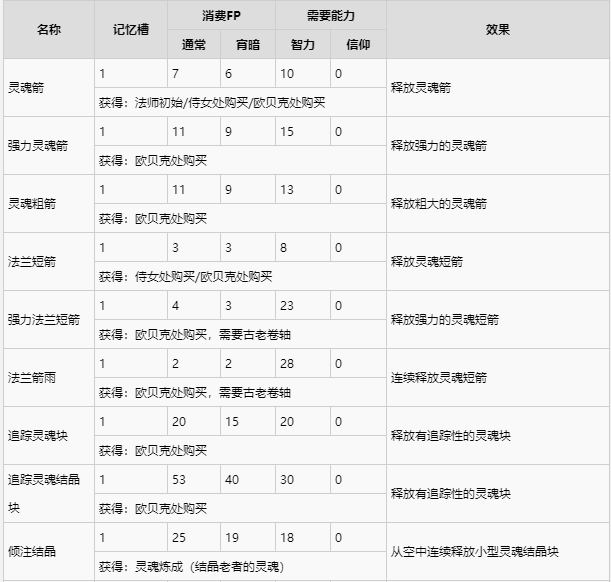Click 获得：灵魂炼成（结晶老者的灵魂） text
Image resolution: width=611 pixels, height=582 pixels.
point(191,566)
